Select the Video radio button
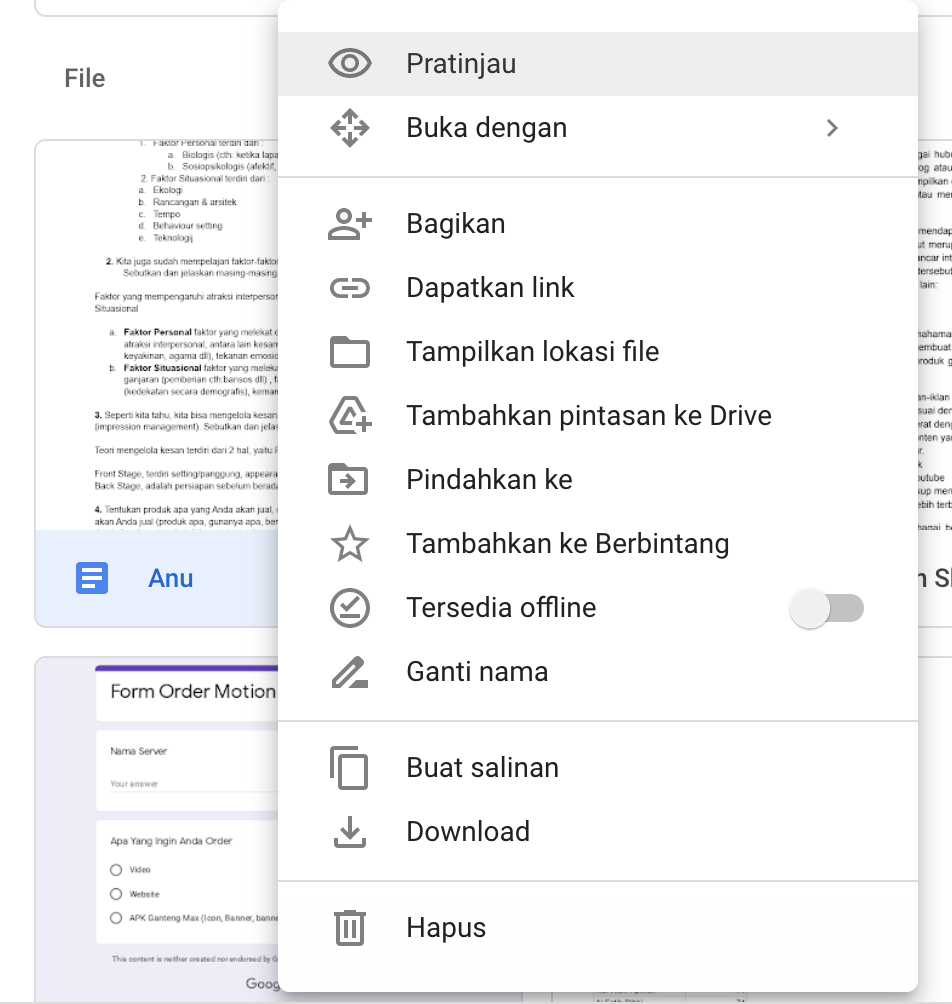The image size is (952, 1004). coord(116,870)
